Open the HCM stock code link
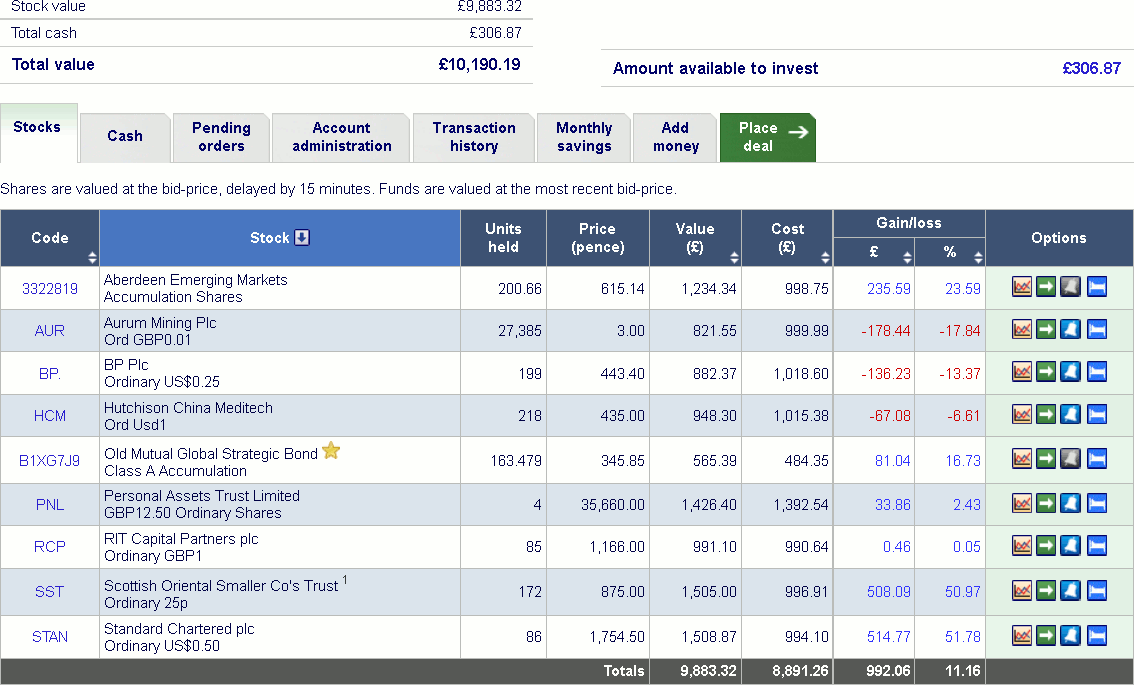 click(x=50, y=416)
